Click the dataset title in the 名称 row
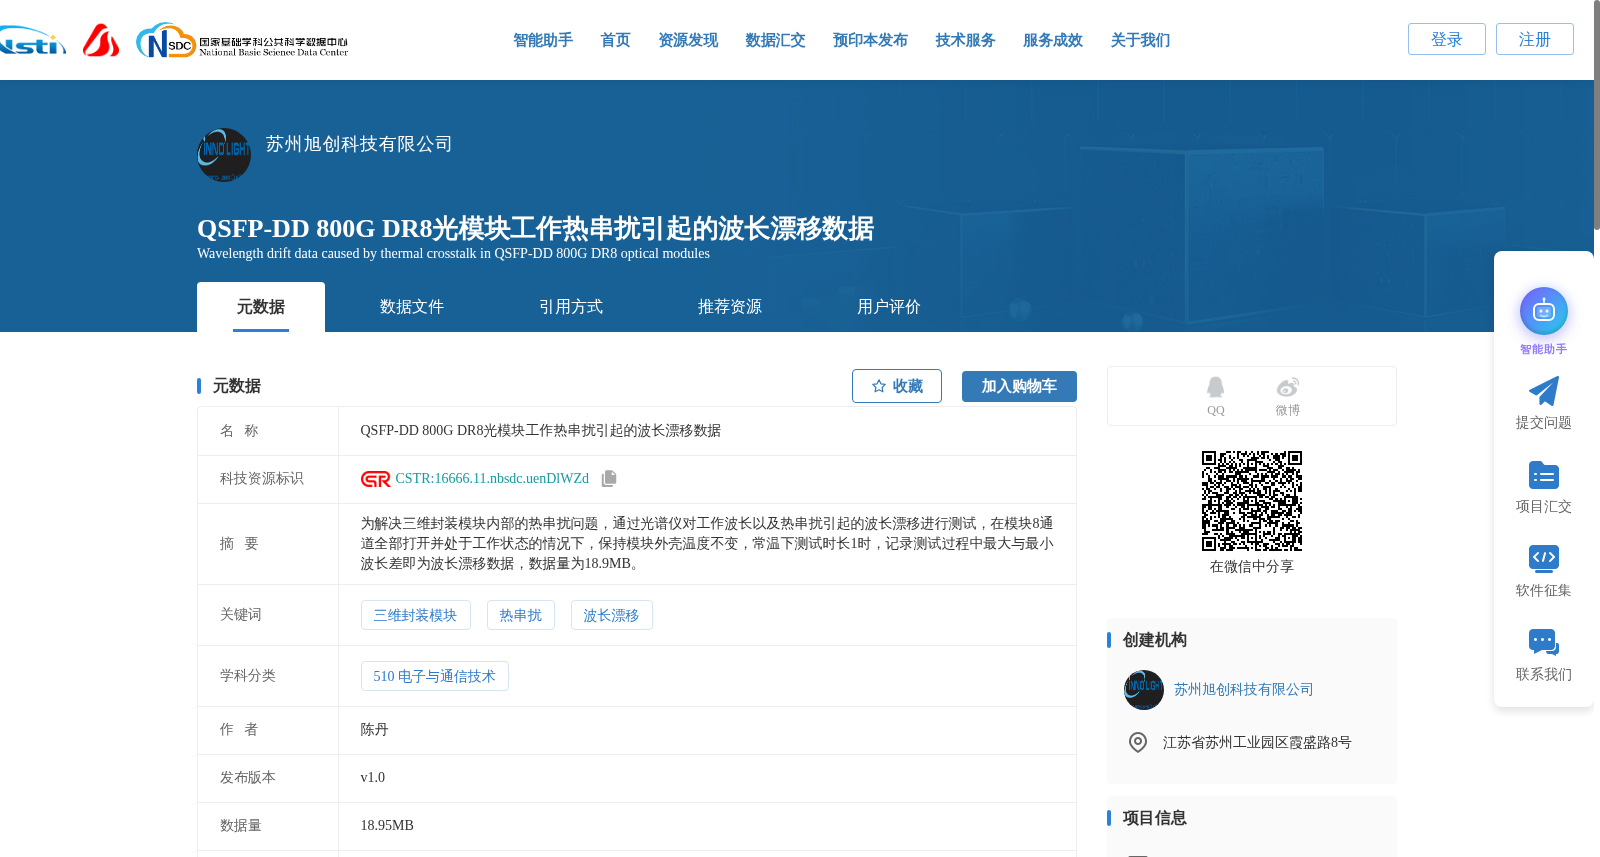This screenshot has height=857, width=1600. click(540, 431)
